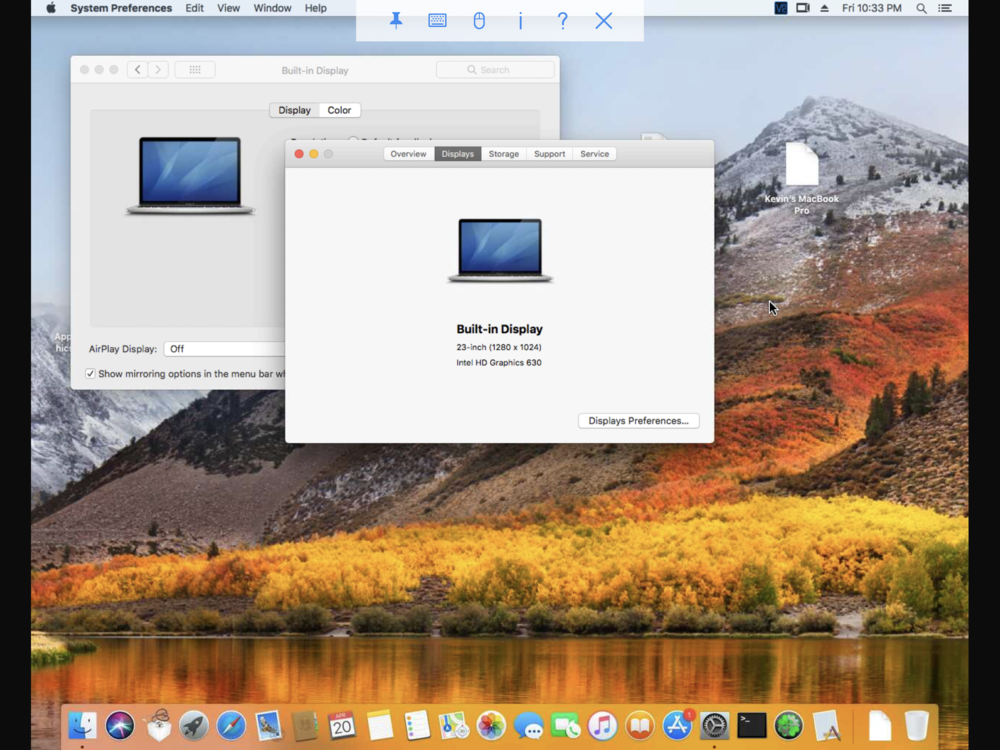
Task: Open Spotlight search in the menu bar
Action: [920, 8]
